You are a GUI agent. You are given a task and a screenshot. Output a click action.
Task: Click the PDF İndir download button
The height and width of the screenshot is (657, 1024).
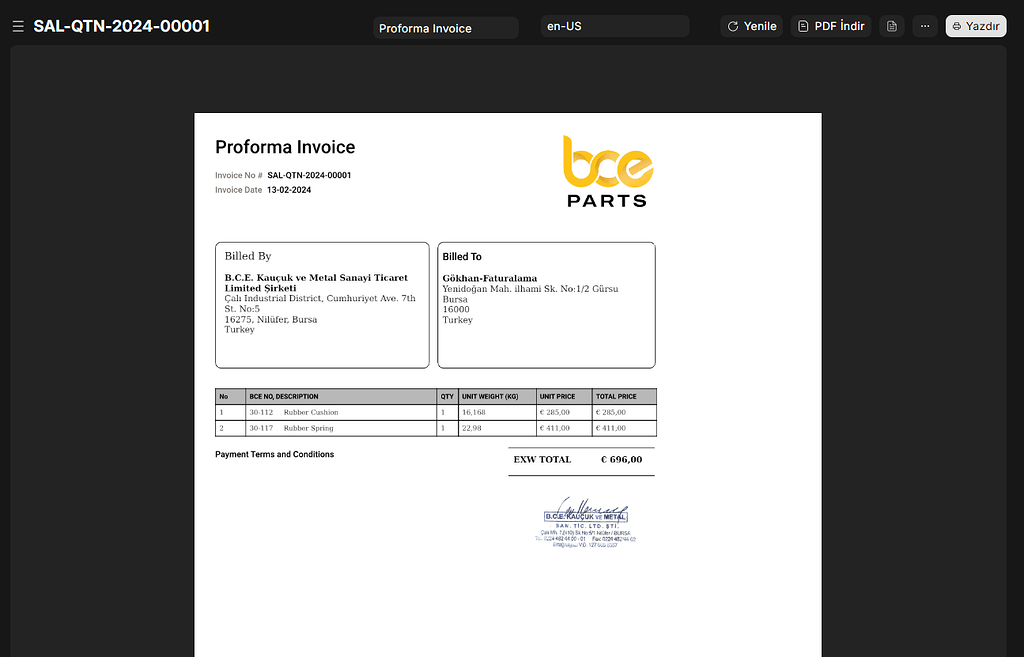point(831,26)
